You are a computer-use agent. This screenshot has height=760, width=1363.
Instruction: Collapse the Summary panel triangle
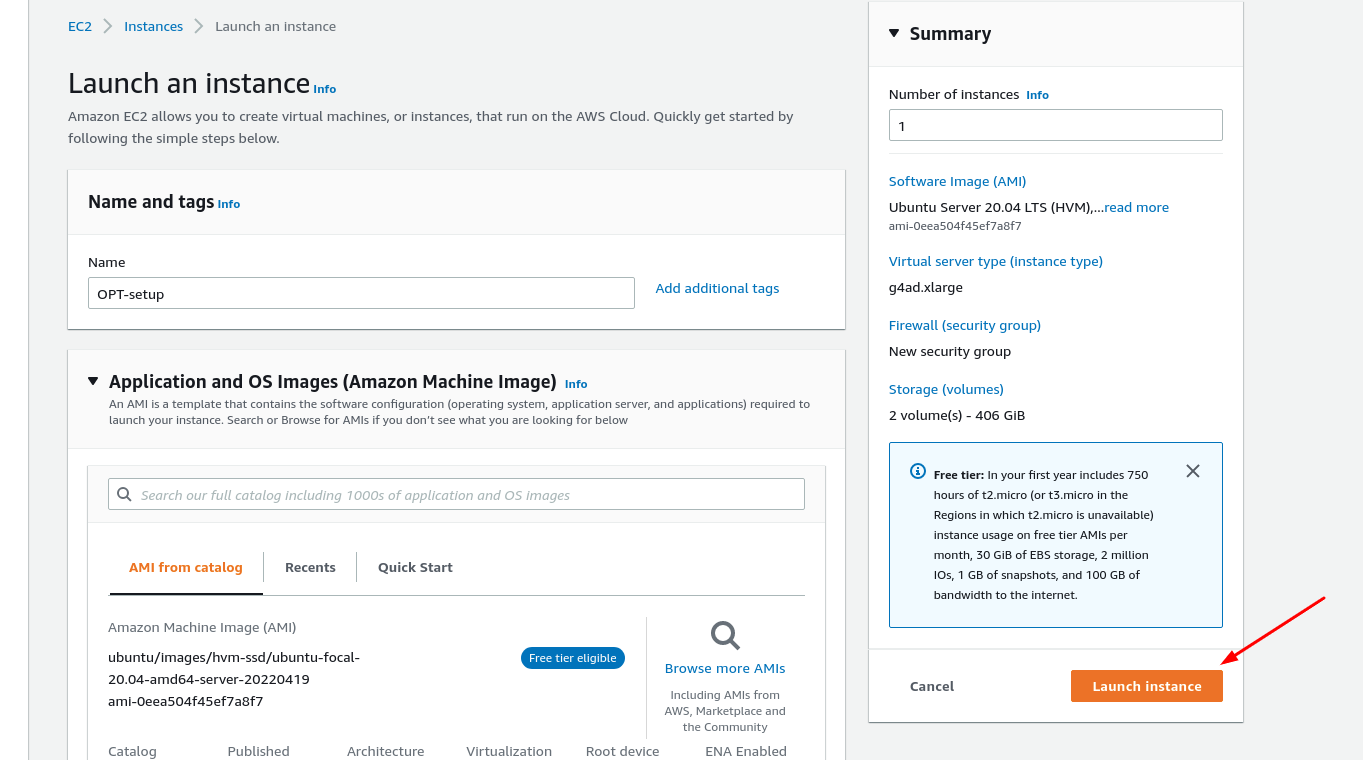pos(894,33)
